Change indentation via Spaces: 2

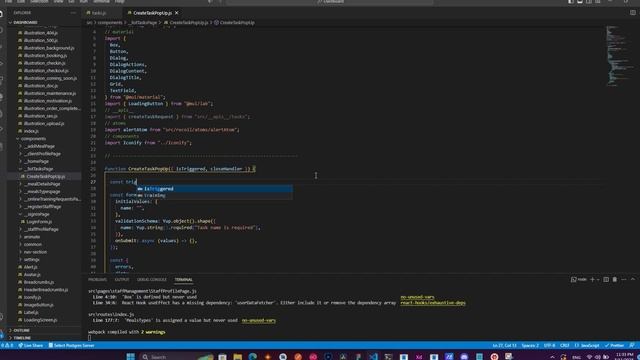[530, 346]
